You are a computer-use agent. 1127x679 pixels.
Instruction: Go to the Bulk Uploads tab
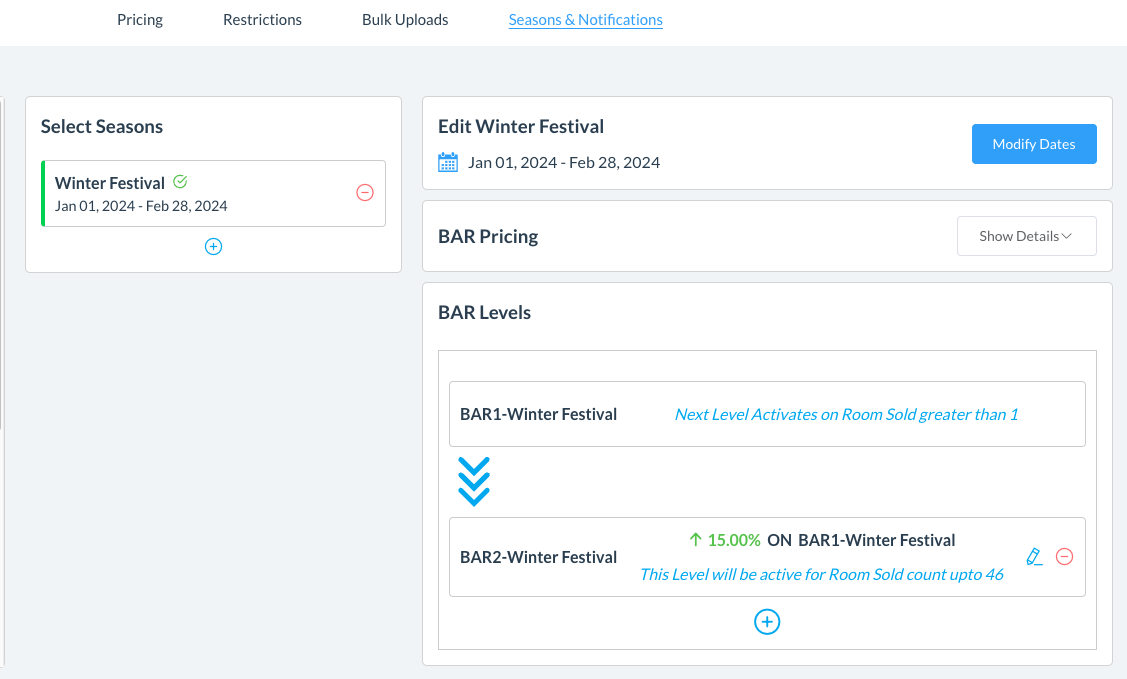click(x=405, y=19)
